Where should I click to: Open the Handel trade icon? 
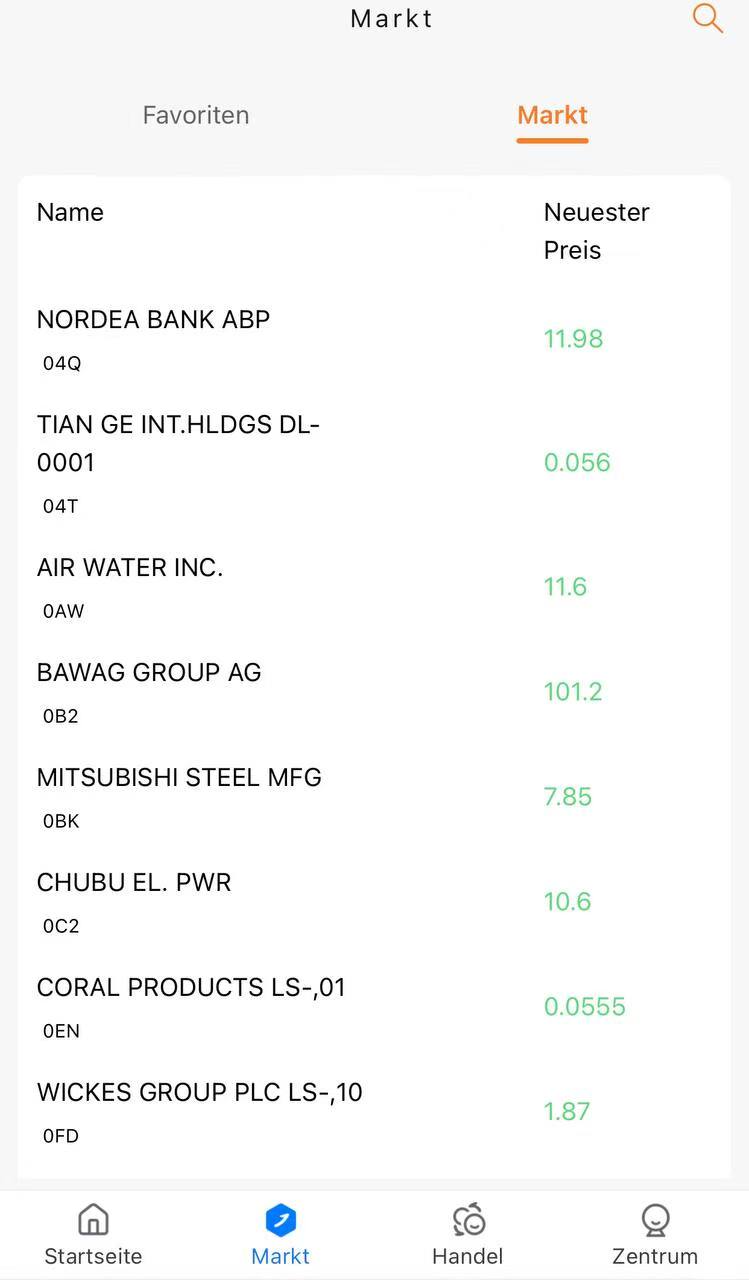click(468, 1220)
